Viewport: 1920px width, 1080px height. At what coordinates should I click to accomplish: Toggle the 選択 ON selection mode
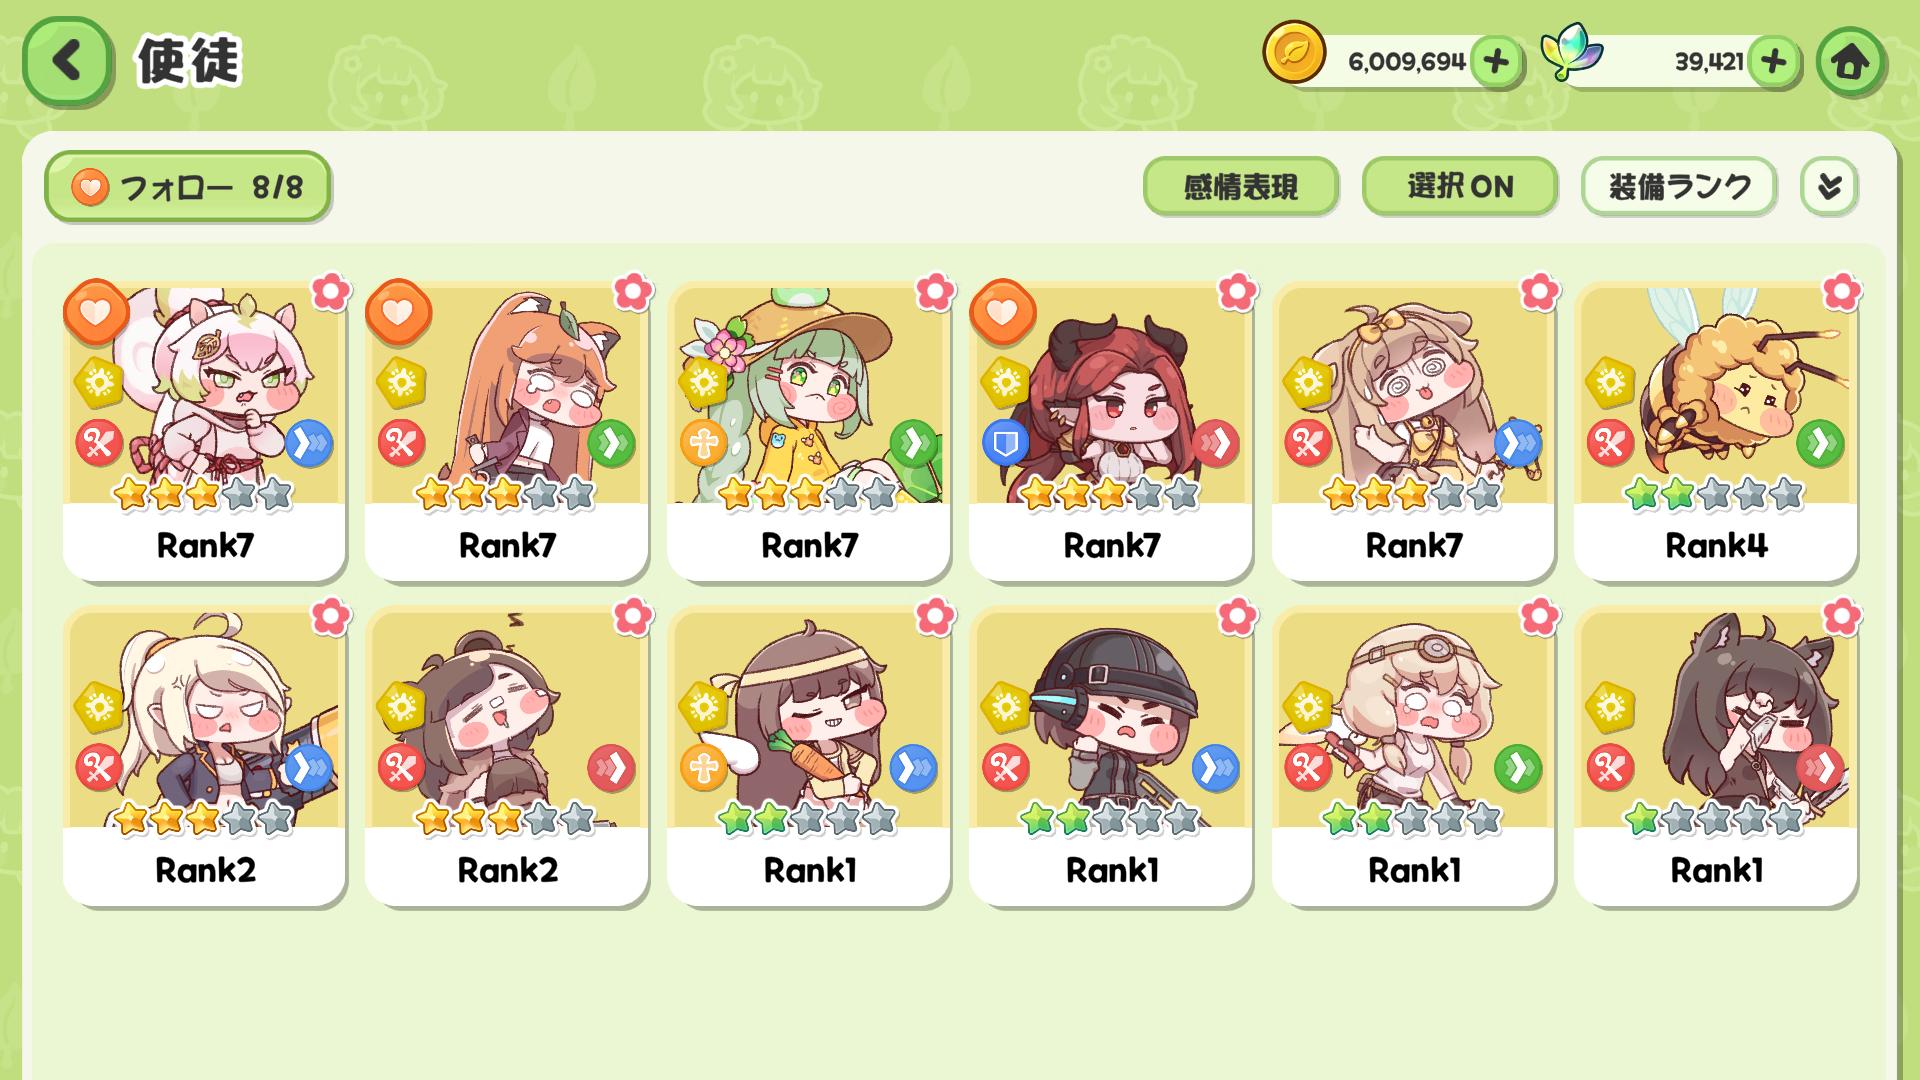1459,186
